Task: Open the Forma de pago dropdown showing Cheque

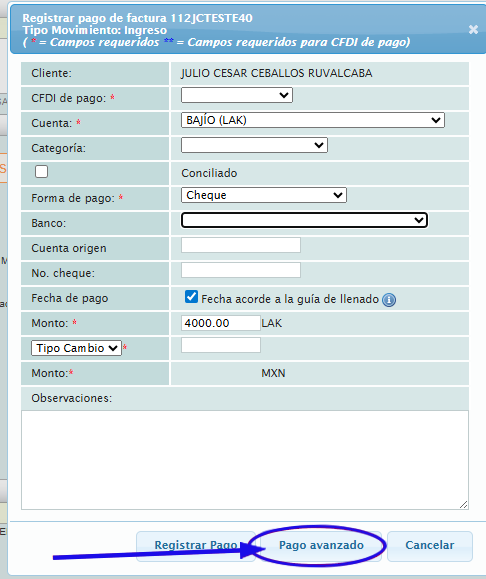Action: click(x=264, y=195)
